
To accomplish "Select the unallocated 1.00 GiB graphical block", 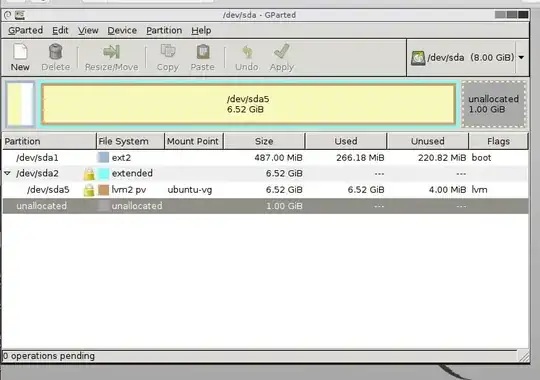I will (x=494, y=104).
